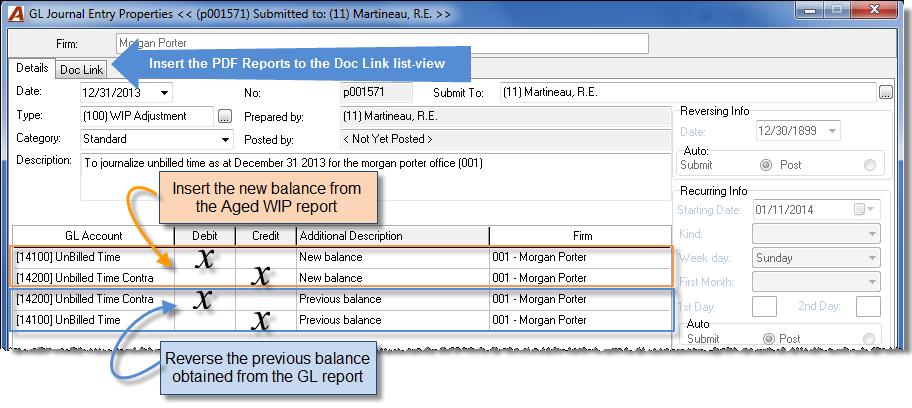The height and width of the screenshot is (408, 912).
Task: Click the Debit cell of Previous balance Contra row
Action: [x=205, y=299]
